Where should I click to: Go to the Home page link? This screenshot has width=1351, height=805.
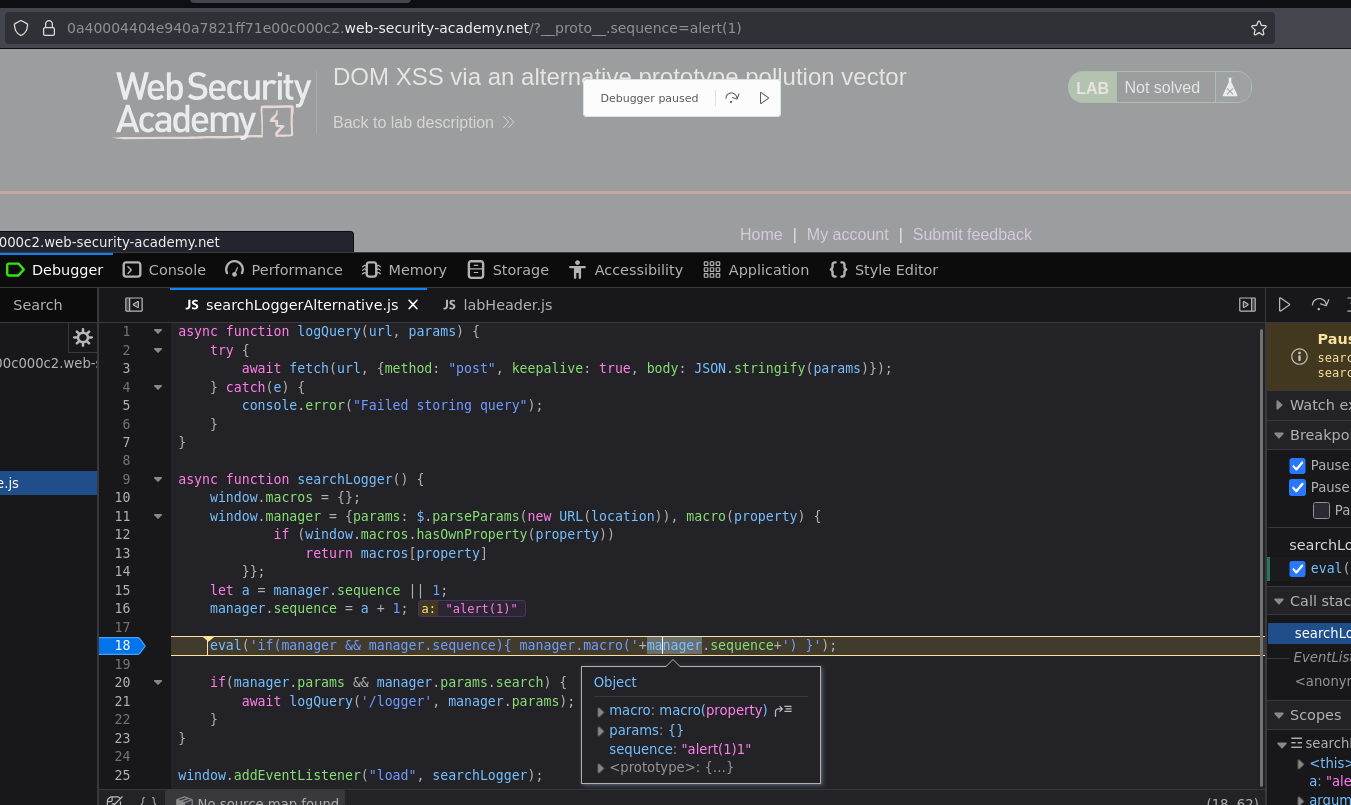tap(761, 234)
